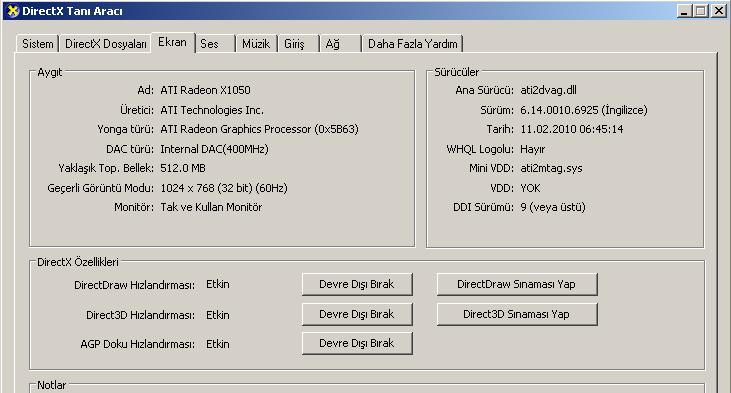Open the DirectX Dosyaları tab
Image resolution: width=731 pixels, height=393 pixels.
click(x=106, y=44)
